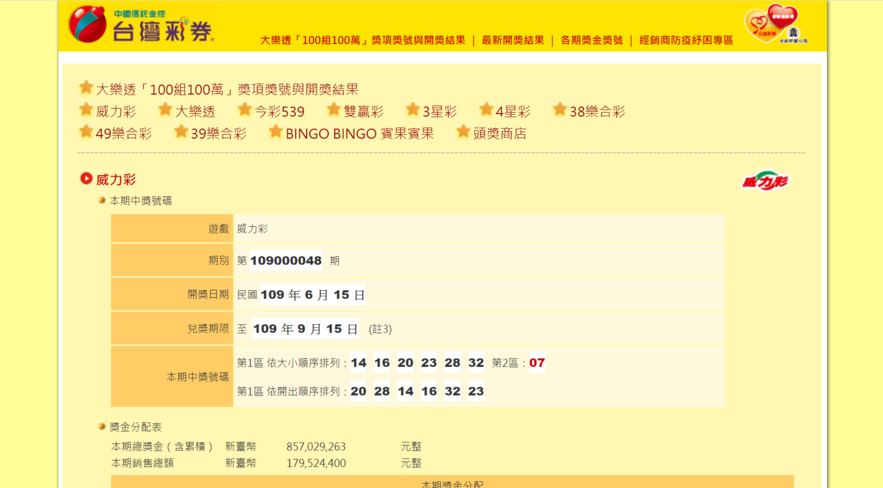Jump to 4星彩 results link

513,111
